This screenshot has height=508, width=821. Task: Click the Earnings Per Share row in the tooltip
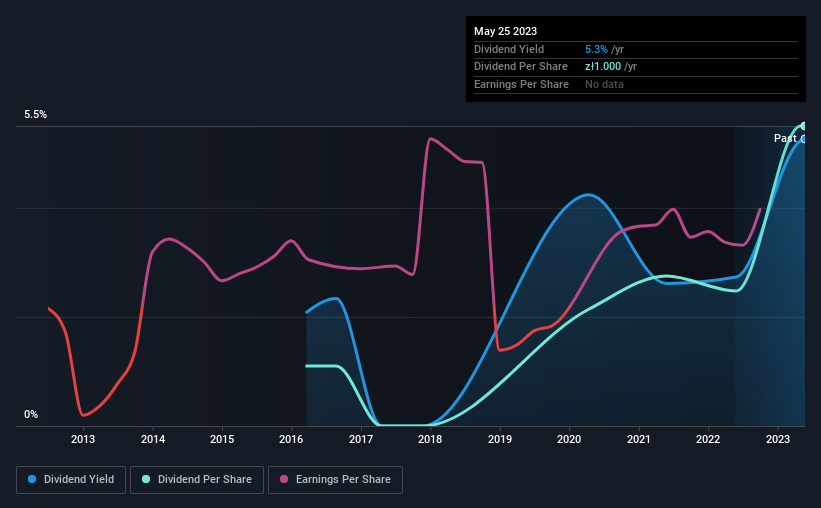pyautogui.click(x=636, y=84)
